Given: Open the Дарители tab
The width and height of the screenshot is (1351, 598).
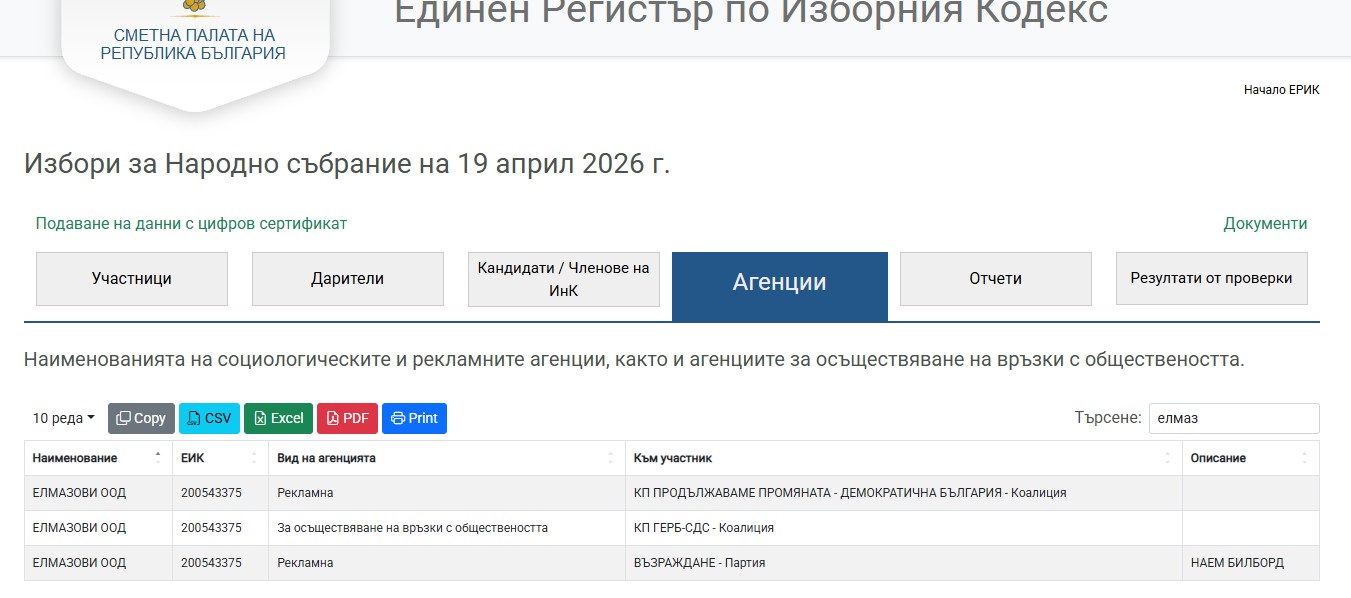Looking at the screenshot, I should [347, 279].
